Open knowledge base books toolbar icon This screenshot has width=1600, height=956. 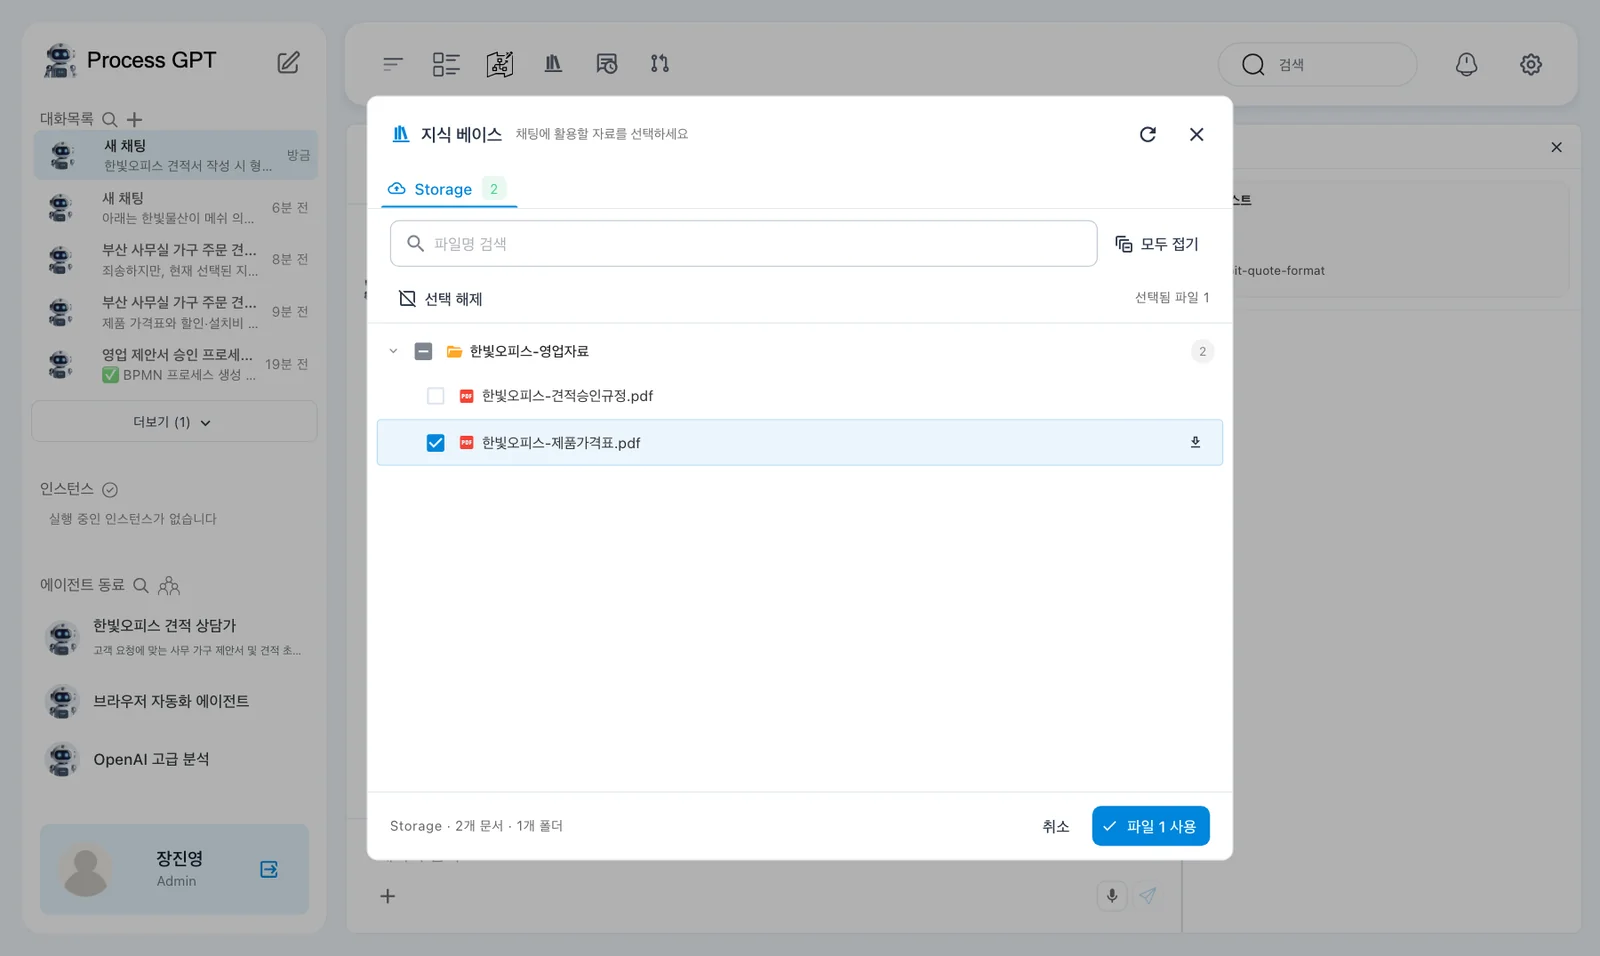553,63
